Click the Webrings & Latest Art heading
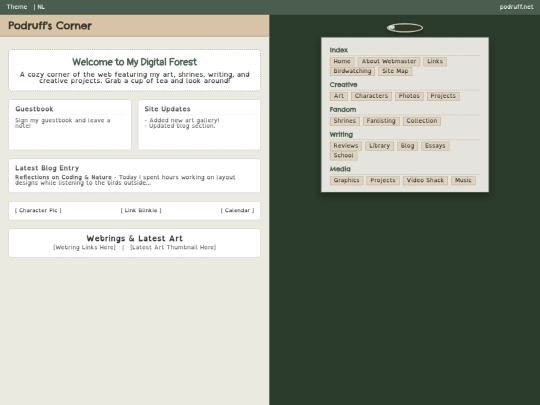Image resolution: width=540 pixels, height=405 pixels. click(x=134, y=238)
